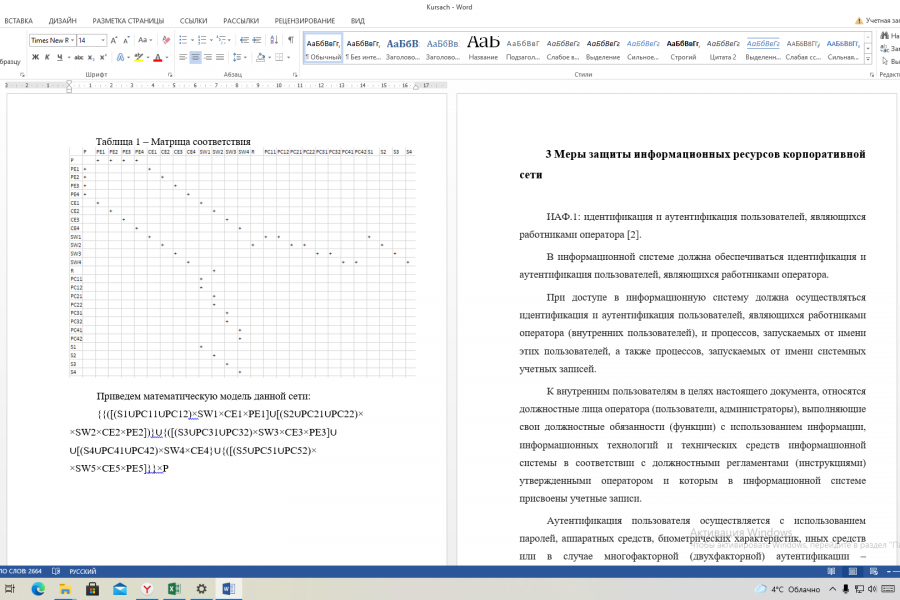
Task: Switch to Web Layout view
Action: [x=874, y=571]
